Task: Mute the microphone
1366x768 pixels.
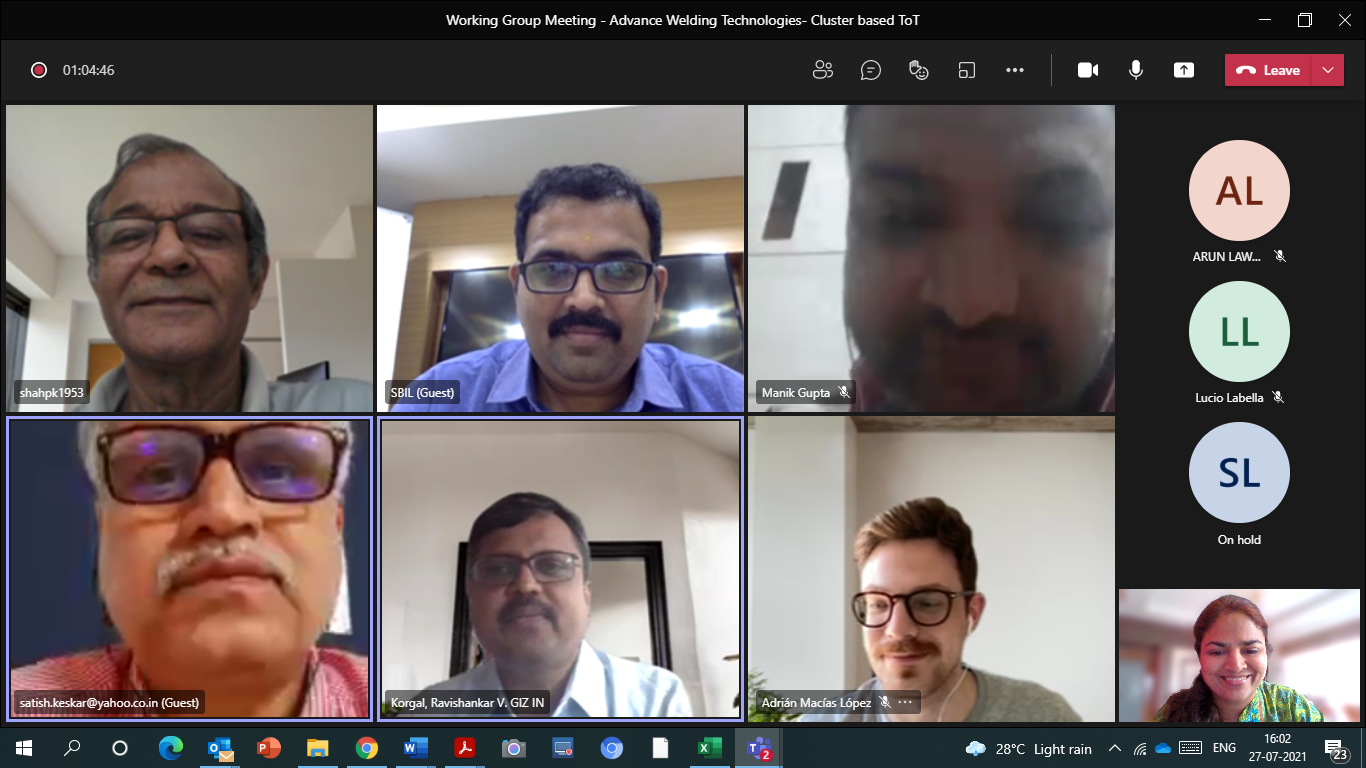Action: 1136,70
